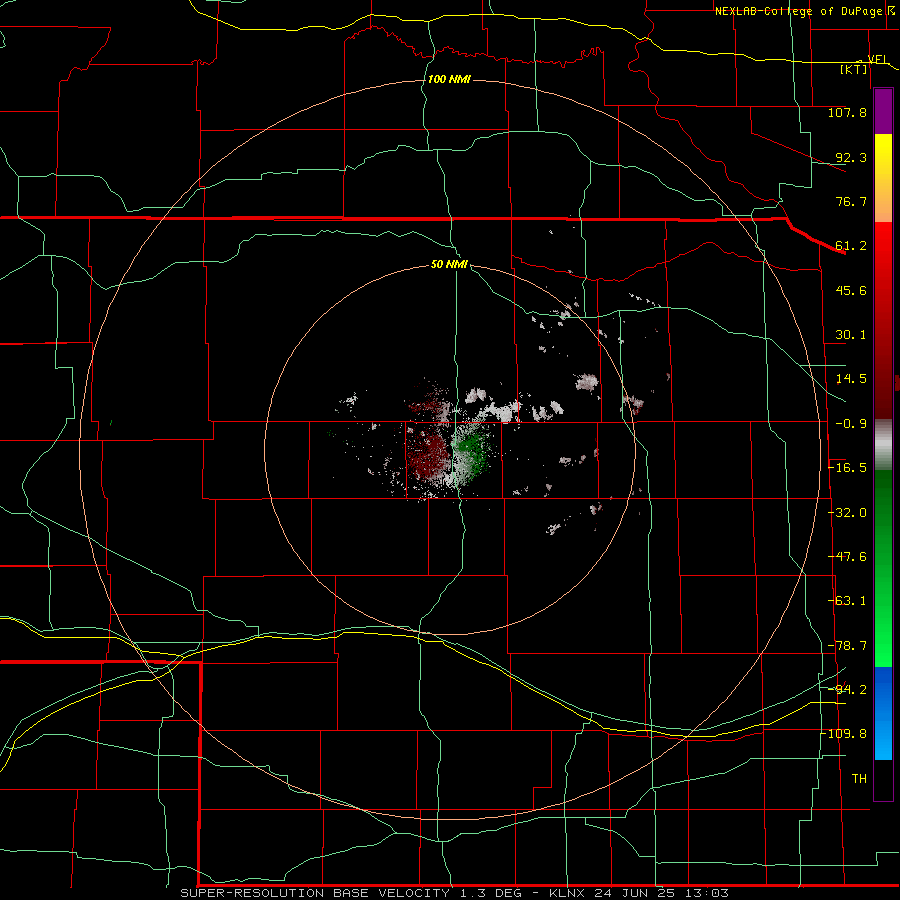This screenshot has height=900, width=900.
Task: Click the purple color bar segment
Action: coord(883,112)
